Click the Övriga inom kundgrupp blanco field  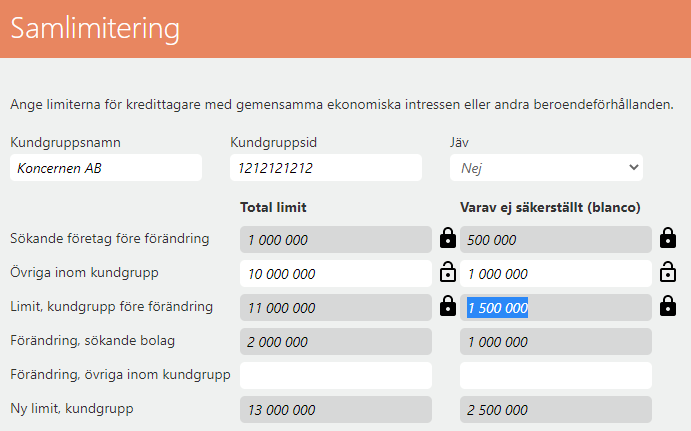click(556, 274)
